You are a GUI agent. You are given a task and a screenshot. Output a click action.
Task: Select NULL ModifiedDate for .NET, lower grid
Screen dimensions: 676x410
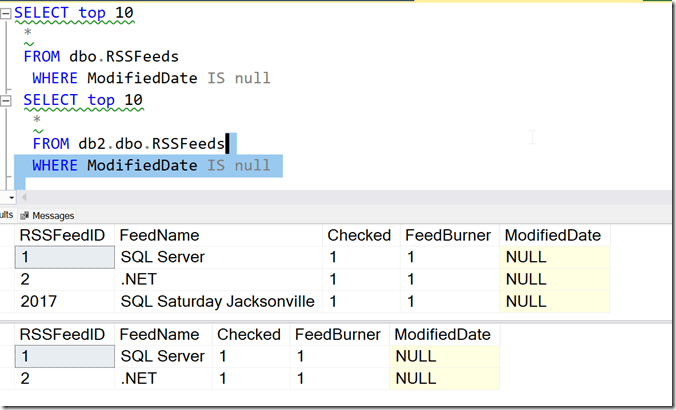tap(444, 379)
